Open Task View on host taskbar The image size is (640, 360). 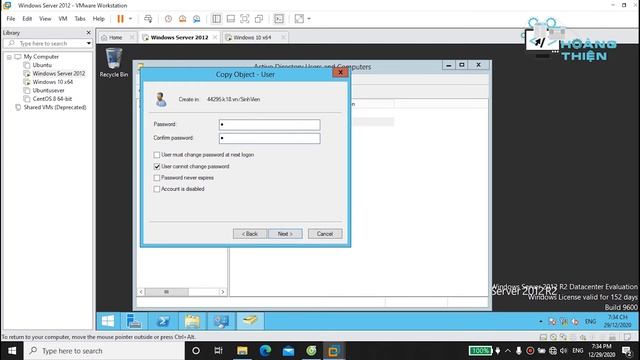pos(218,351)
